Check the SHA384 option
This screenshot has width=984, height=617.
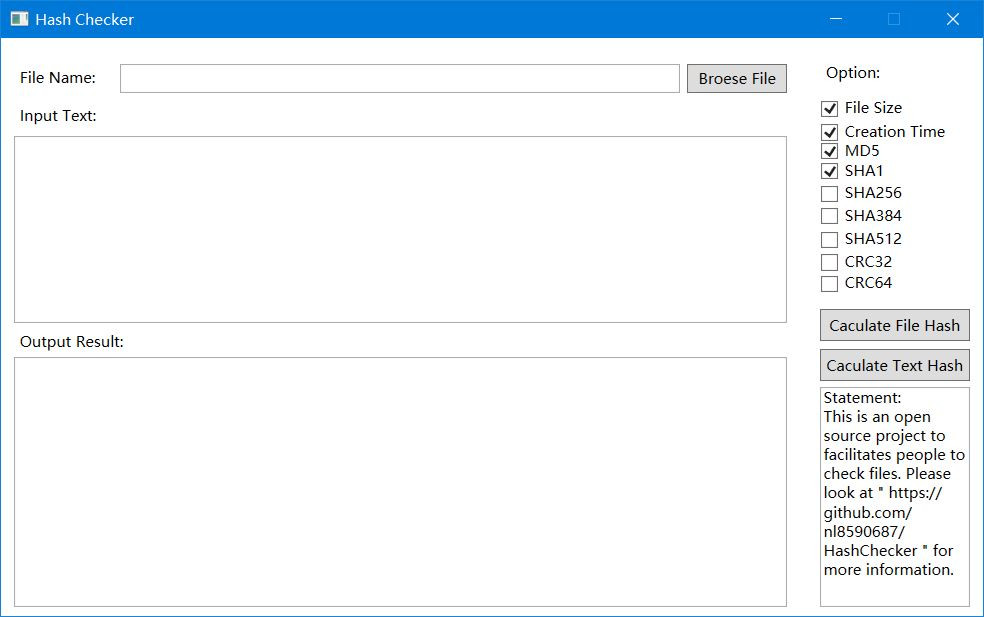(x=829, y=216)
